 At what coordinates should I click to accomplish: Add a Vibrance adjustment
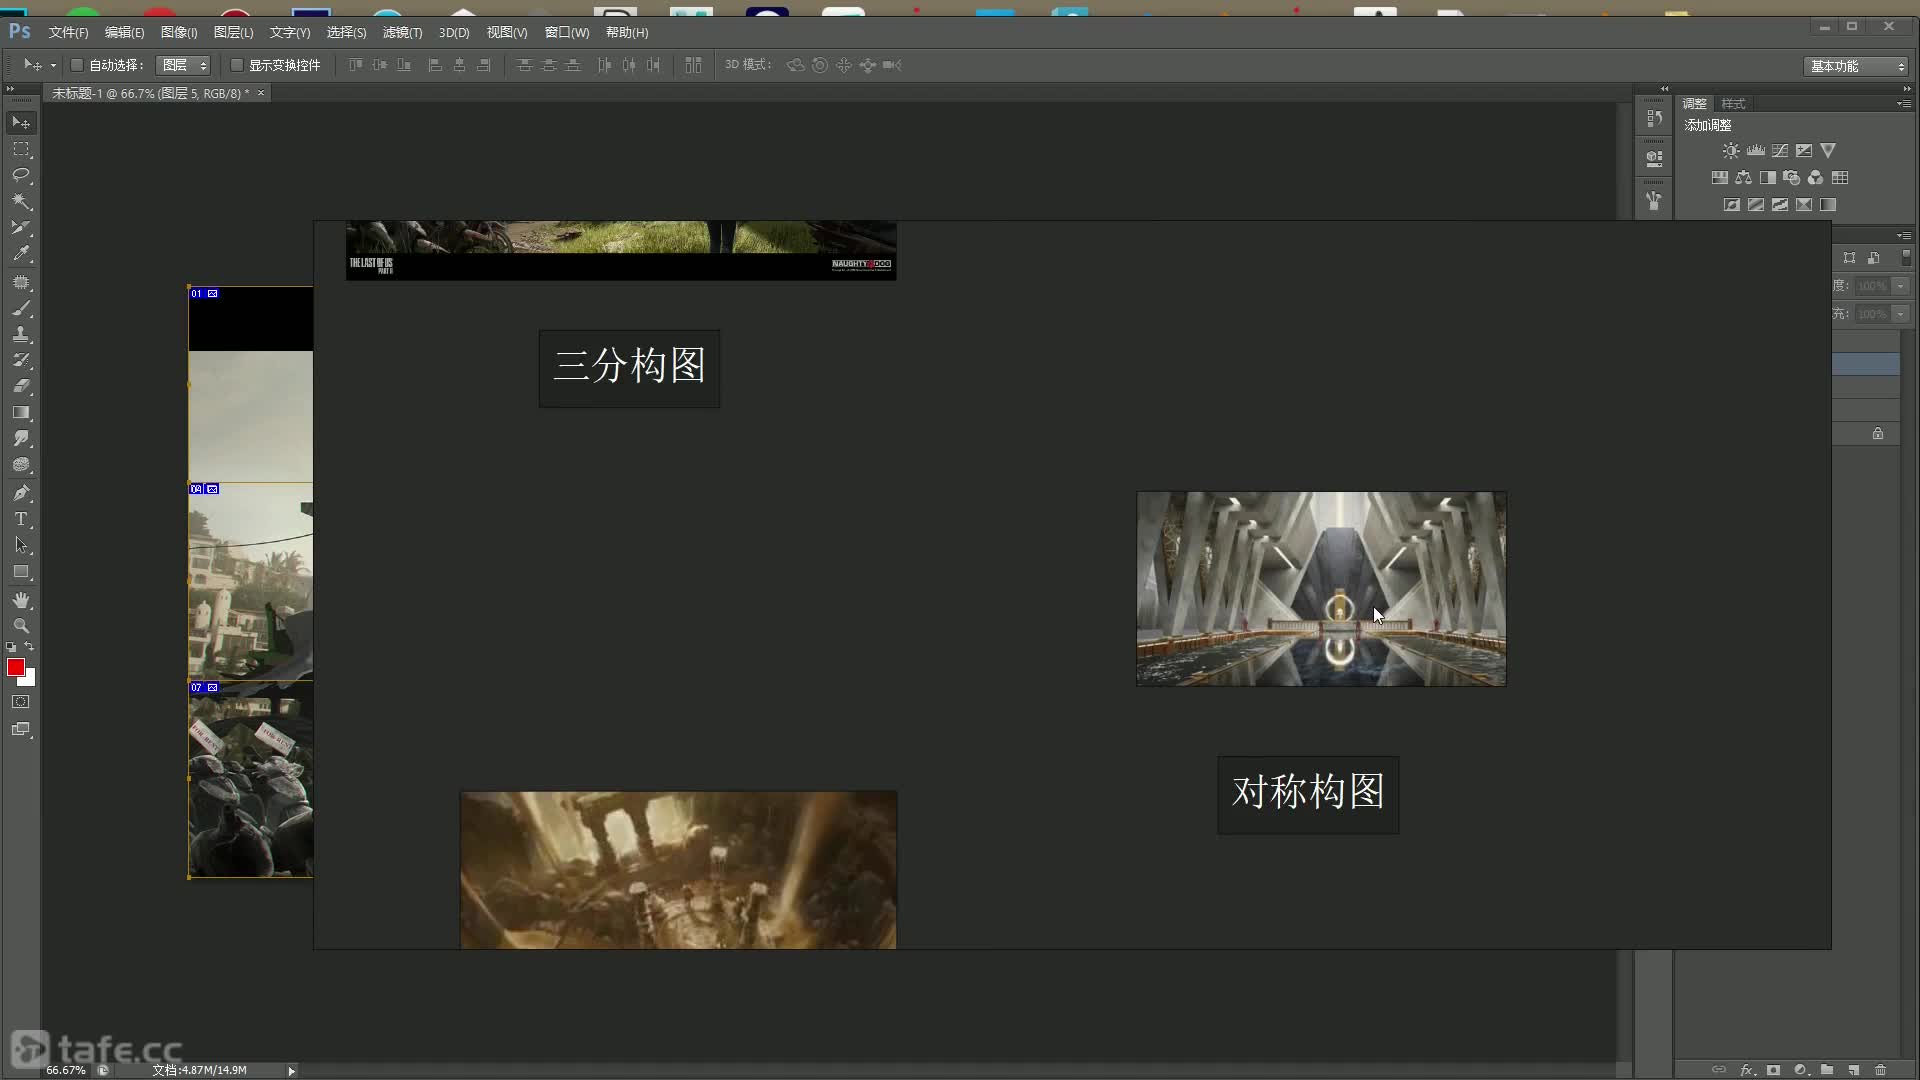(x=1828, y=150)
